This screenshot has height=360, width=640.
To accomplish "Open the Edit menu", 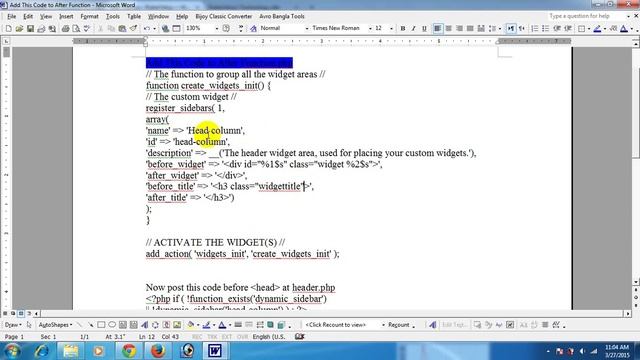I will (x=28, y=16).
